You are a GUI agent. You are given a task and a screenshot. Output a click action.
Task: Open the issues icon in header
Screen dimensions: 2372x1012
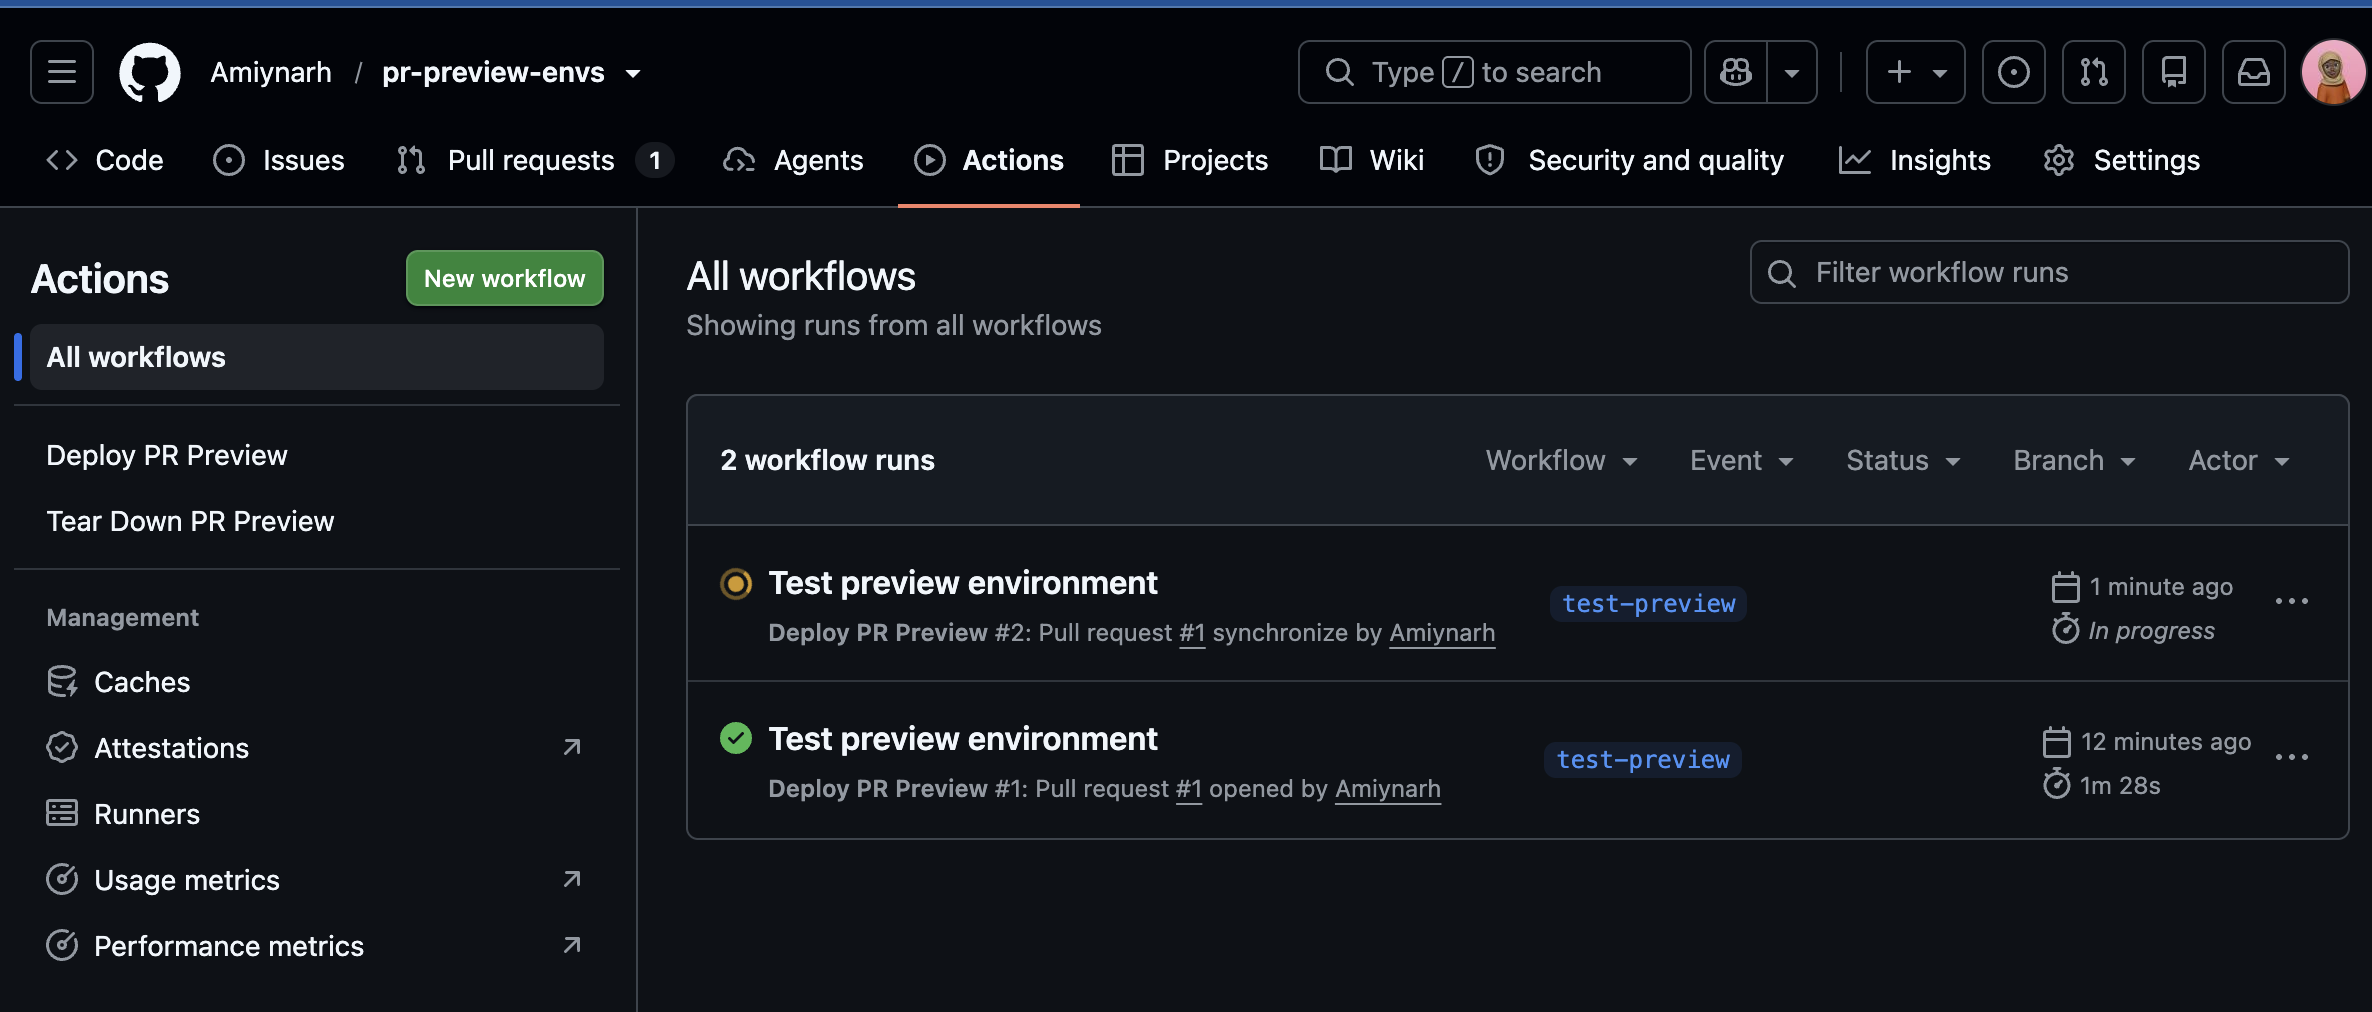2013,72
